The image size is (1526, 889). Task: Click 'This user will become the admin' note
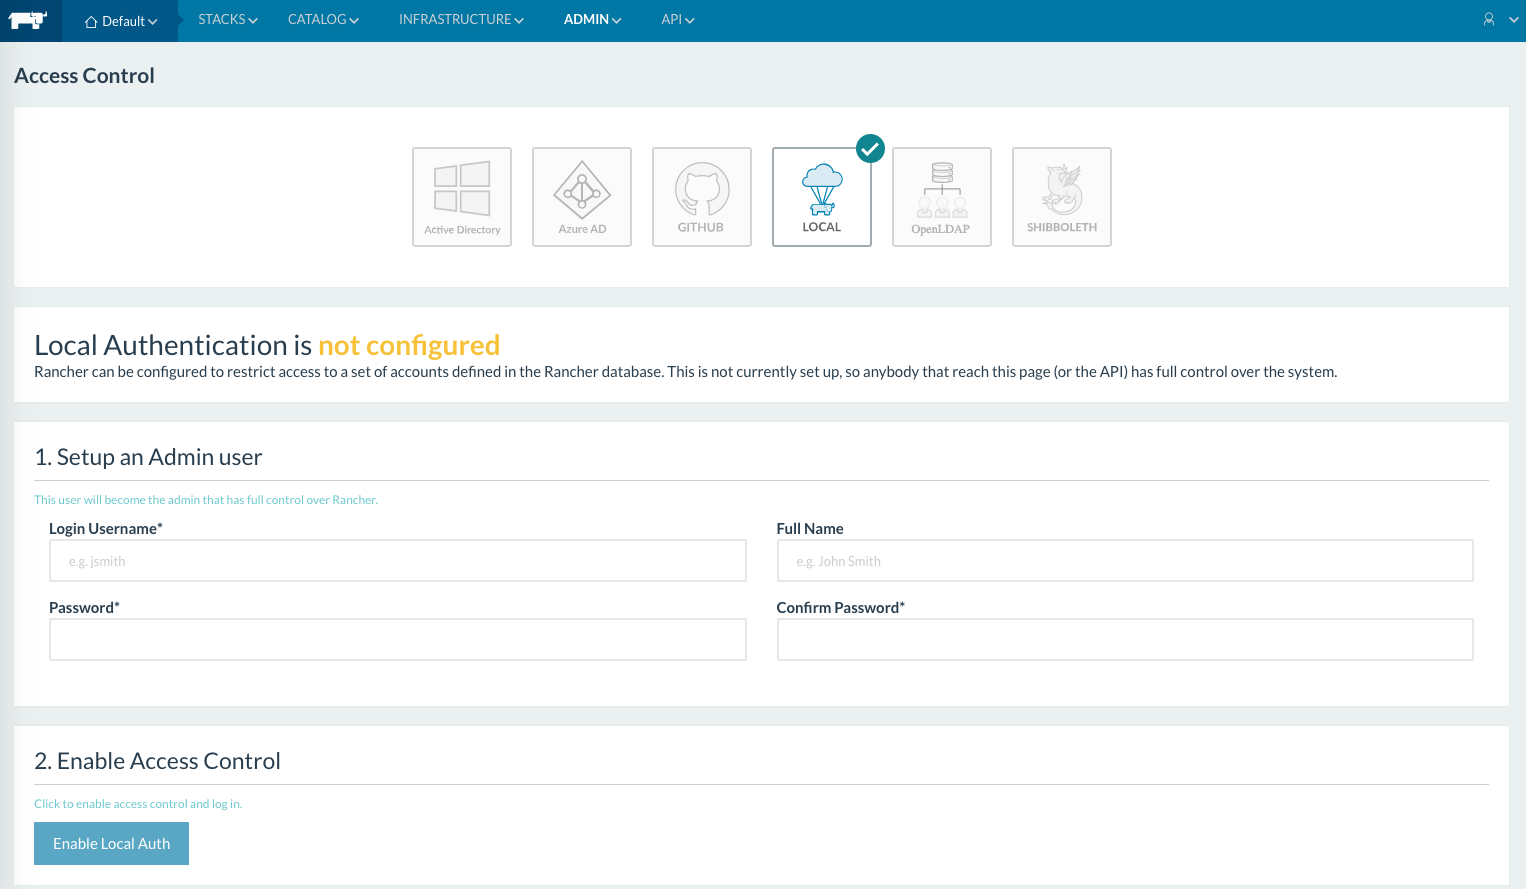pos(206,500)
